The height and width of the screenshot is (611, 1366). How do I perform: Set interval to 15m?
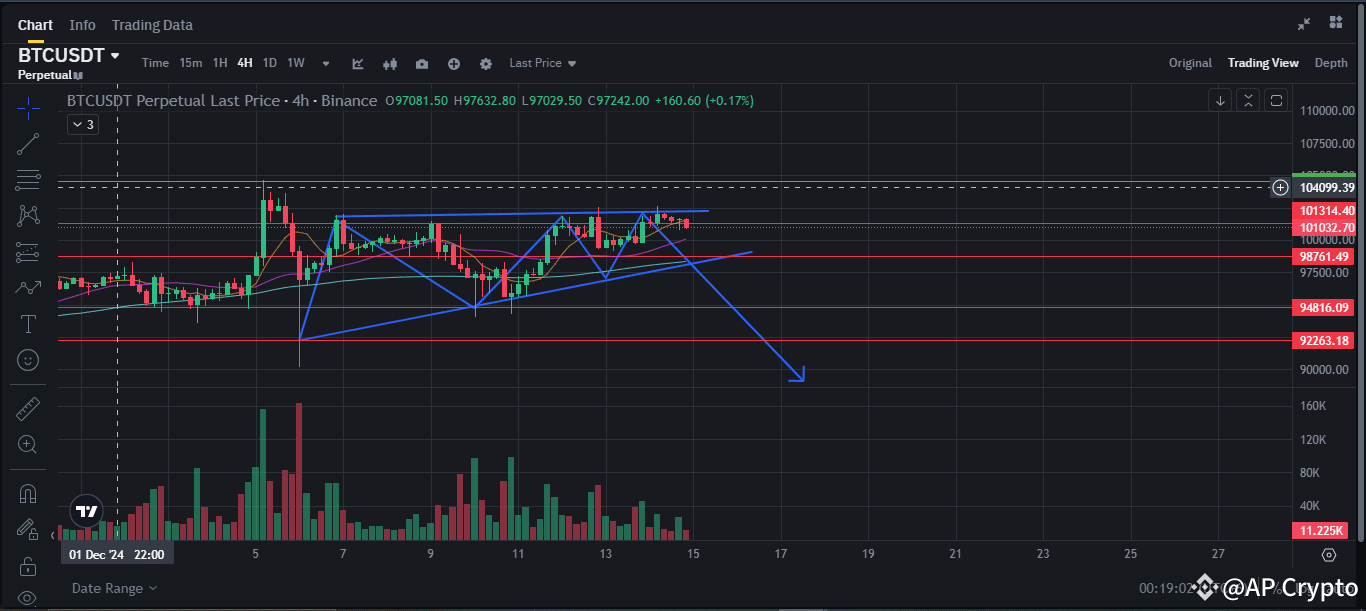pyautogui.click(x=191, y=63)
